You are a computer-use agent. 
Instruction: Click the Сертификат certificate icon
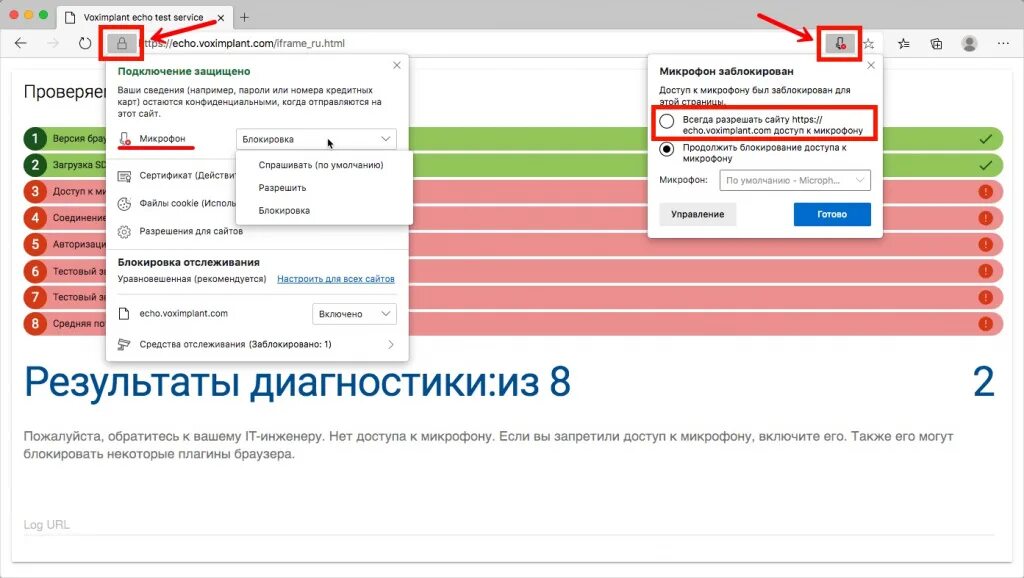(x=124, y=176)
